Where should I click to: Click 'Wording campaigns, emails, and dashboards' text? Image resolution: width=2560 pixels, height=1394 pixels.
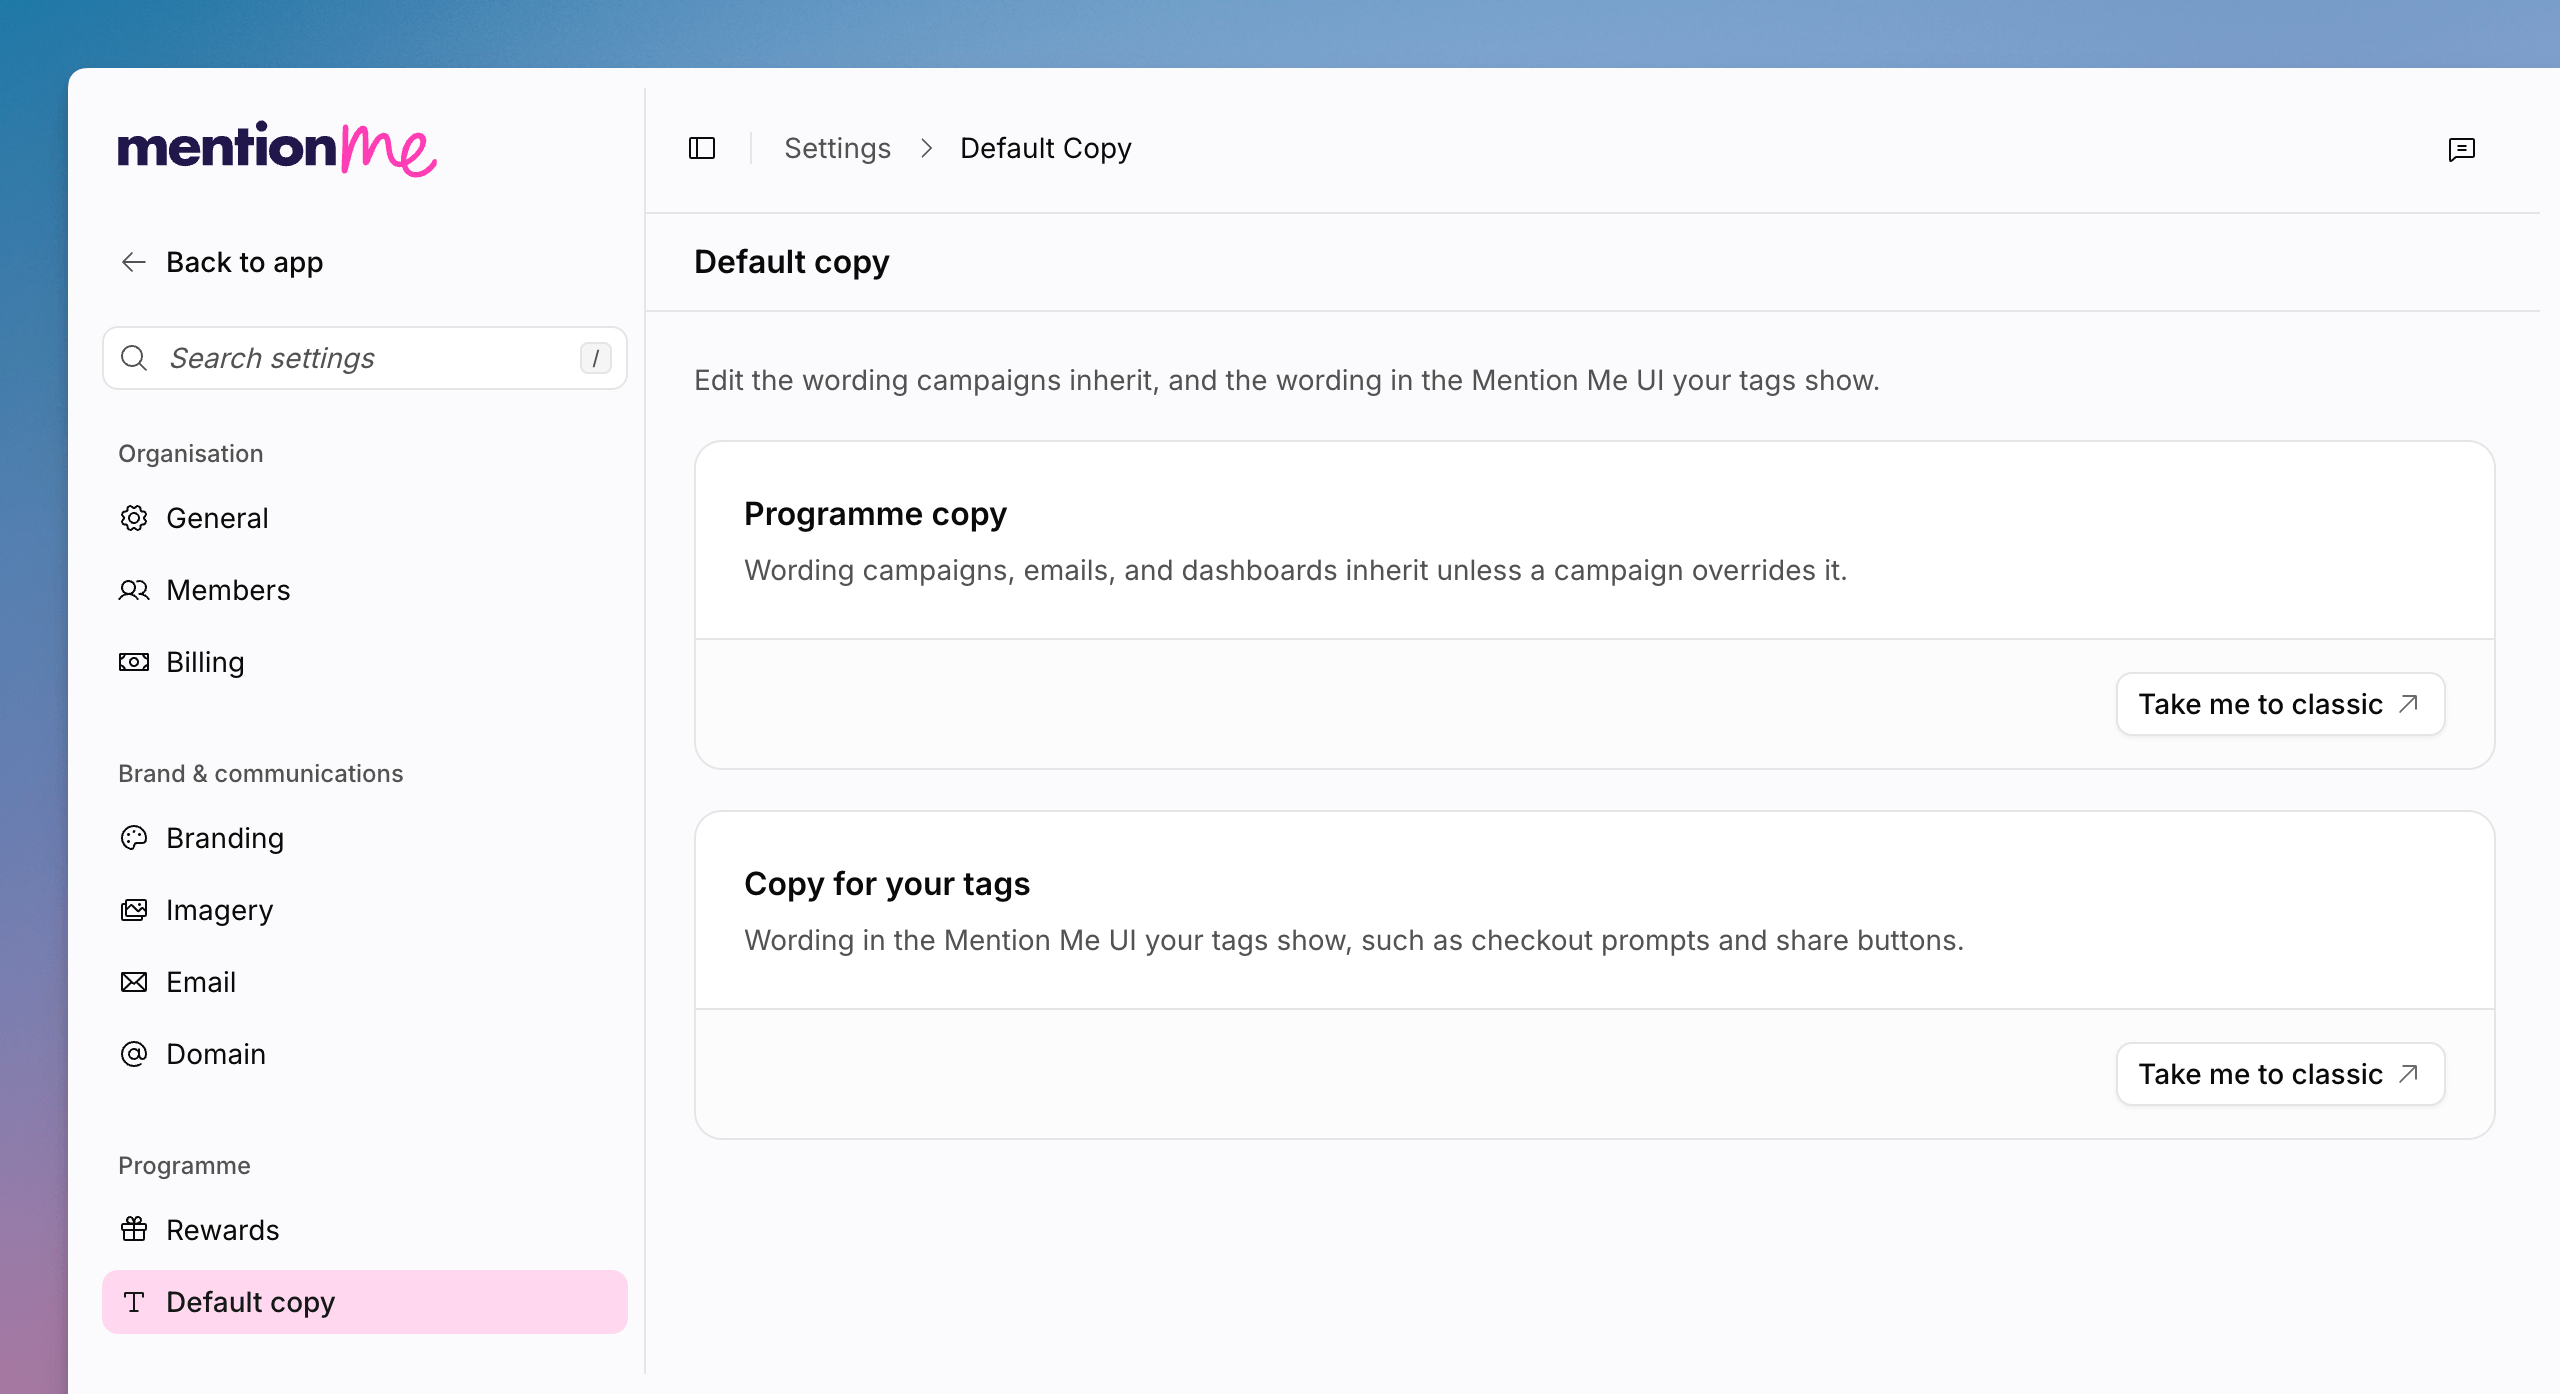(x=1295, y=570)
